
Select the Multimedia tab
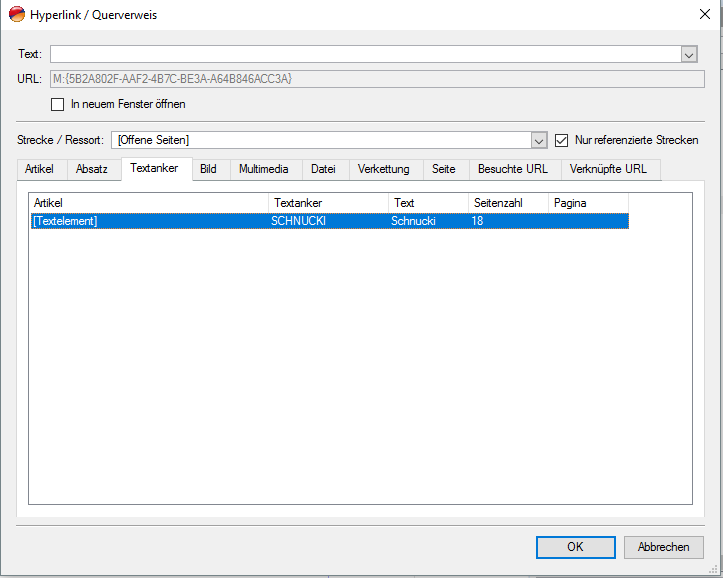(x=264, y=169)
